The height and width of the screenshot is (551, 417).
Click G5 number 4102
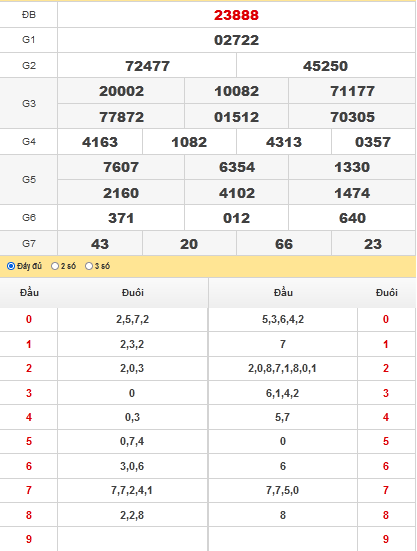pos(236,193)
